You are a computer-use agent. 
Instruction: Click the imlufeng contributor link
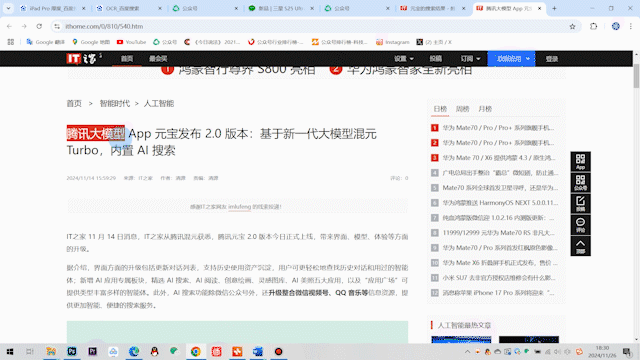pos(240,207)
